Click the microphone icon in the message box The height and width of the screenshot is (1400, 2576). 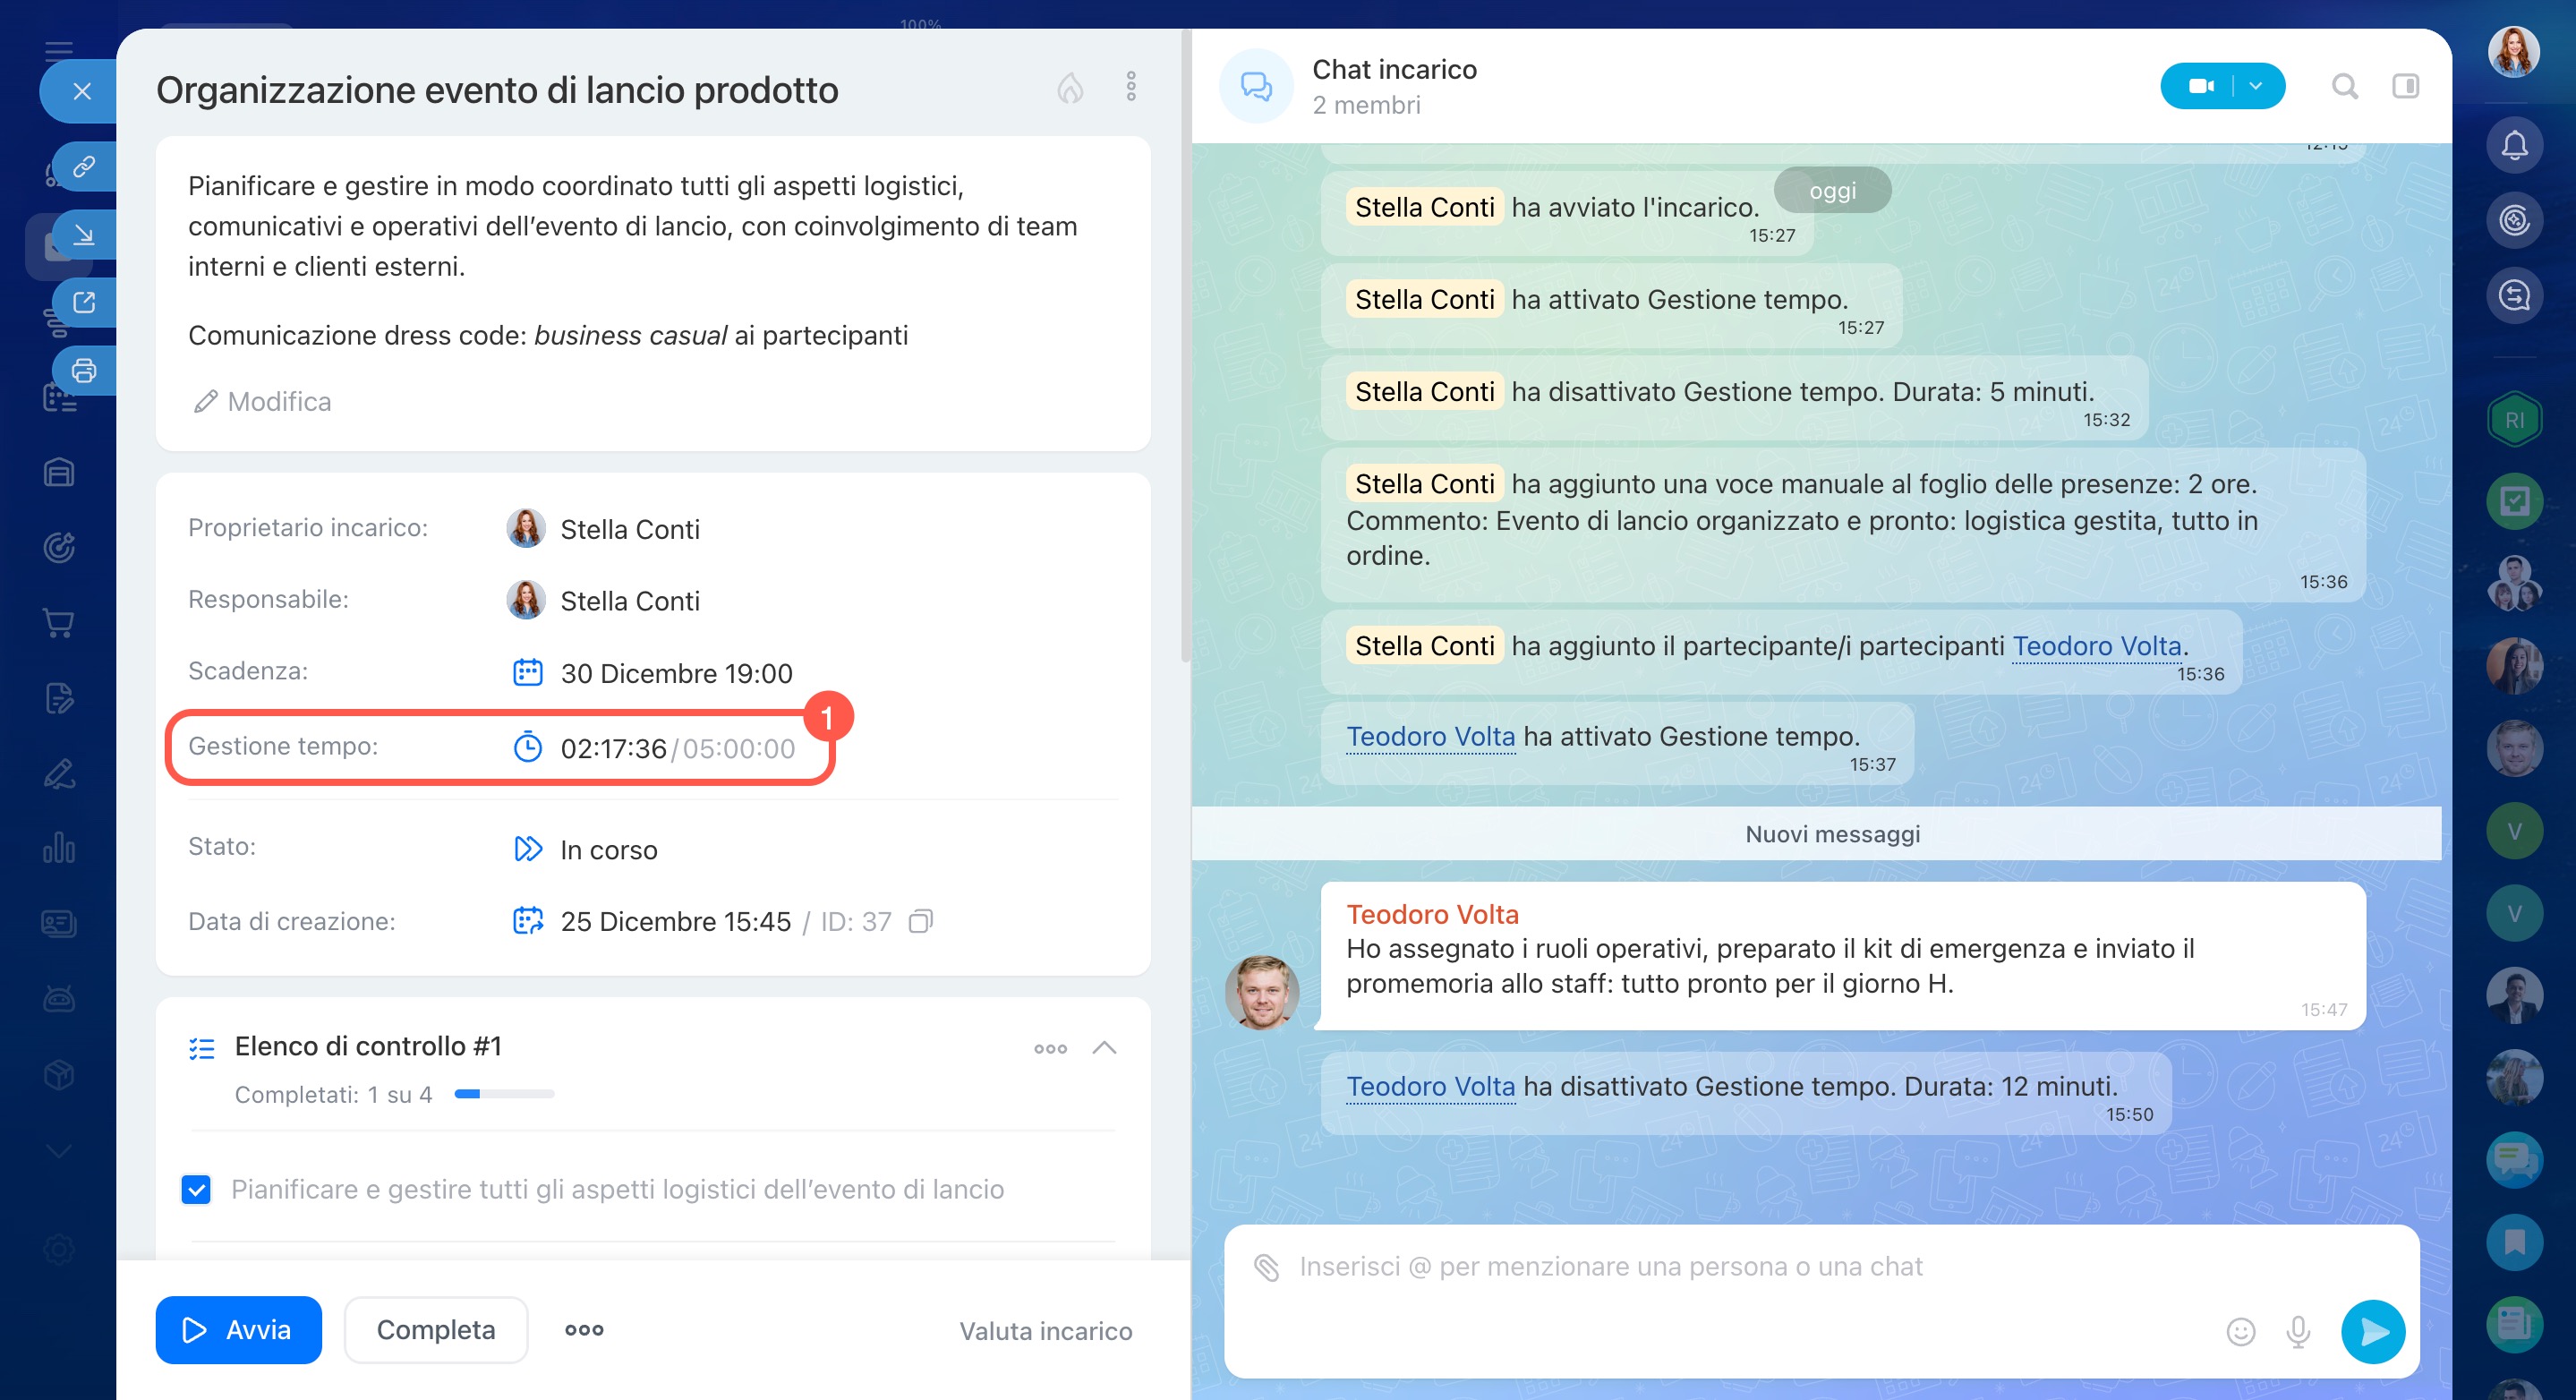2298,1331
